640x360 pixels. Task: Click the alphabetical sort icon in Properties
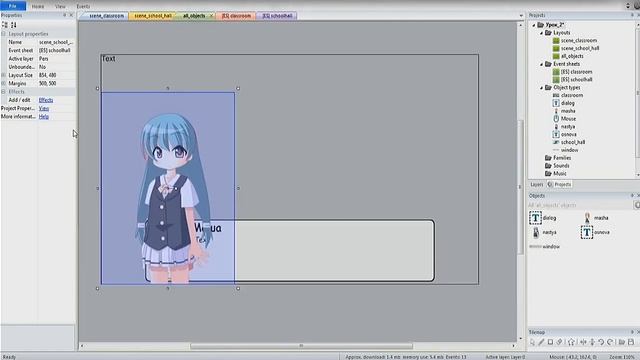[13, 25]
